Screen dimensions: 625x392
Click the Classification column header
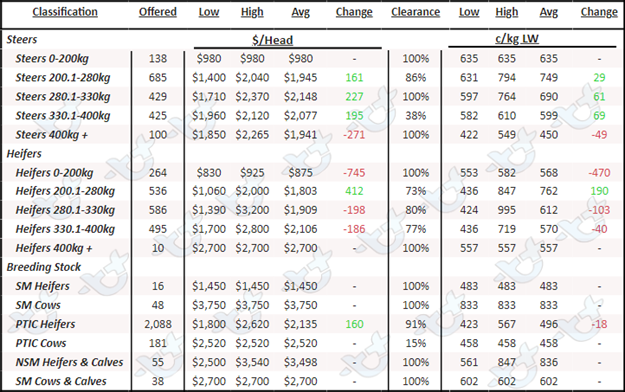(65, 12)
